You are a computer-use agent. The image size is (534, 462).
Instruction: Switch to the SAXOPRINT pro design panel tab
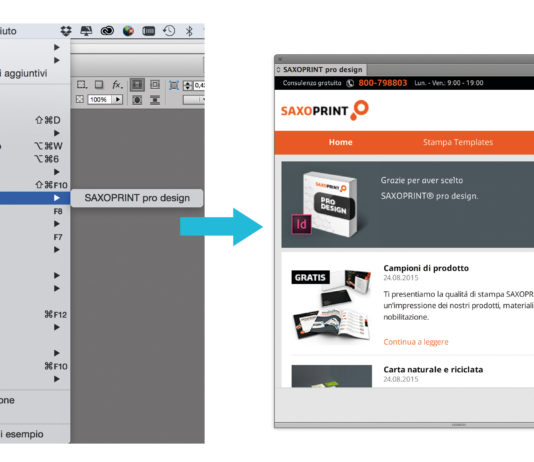pyautogui.click(x=321, y=70)
